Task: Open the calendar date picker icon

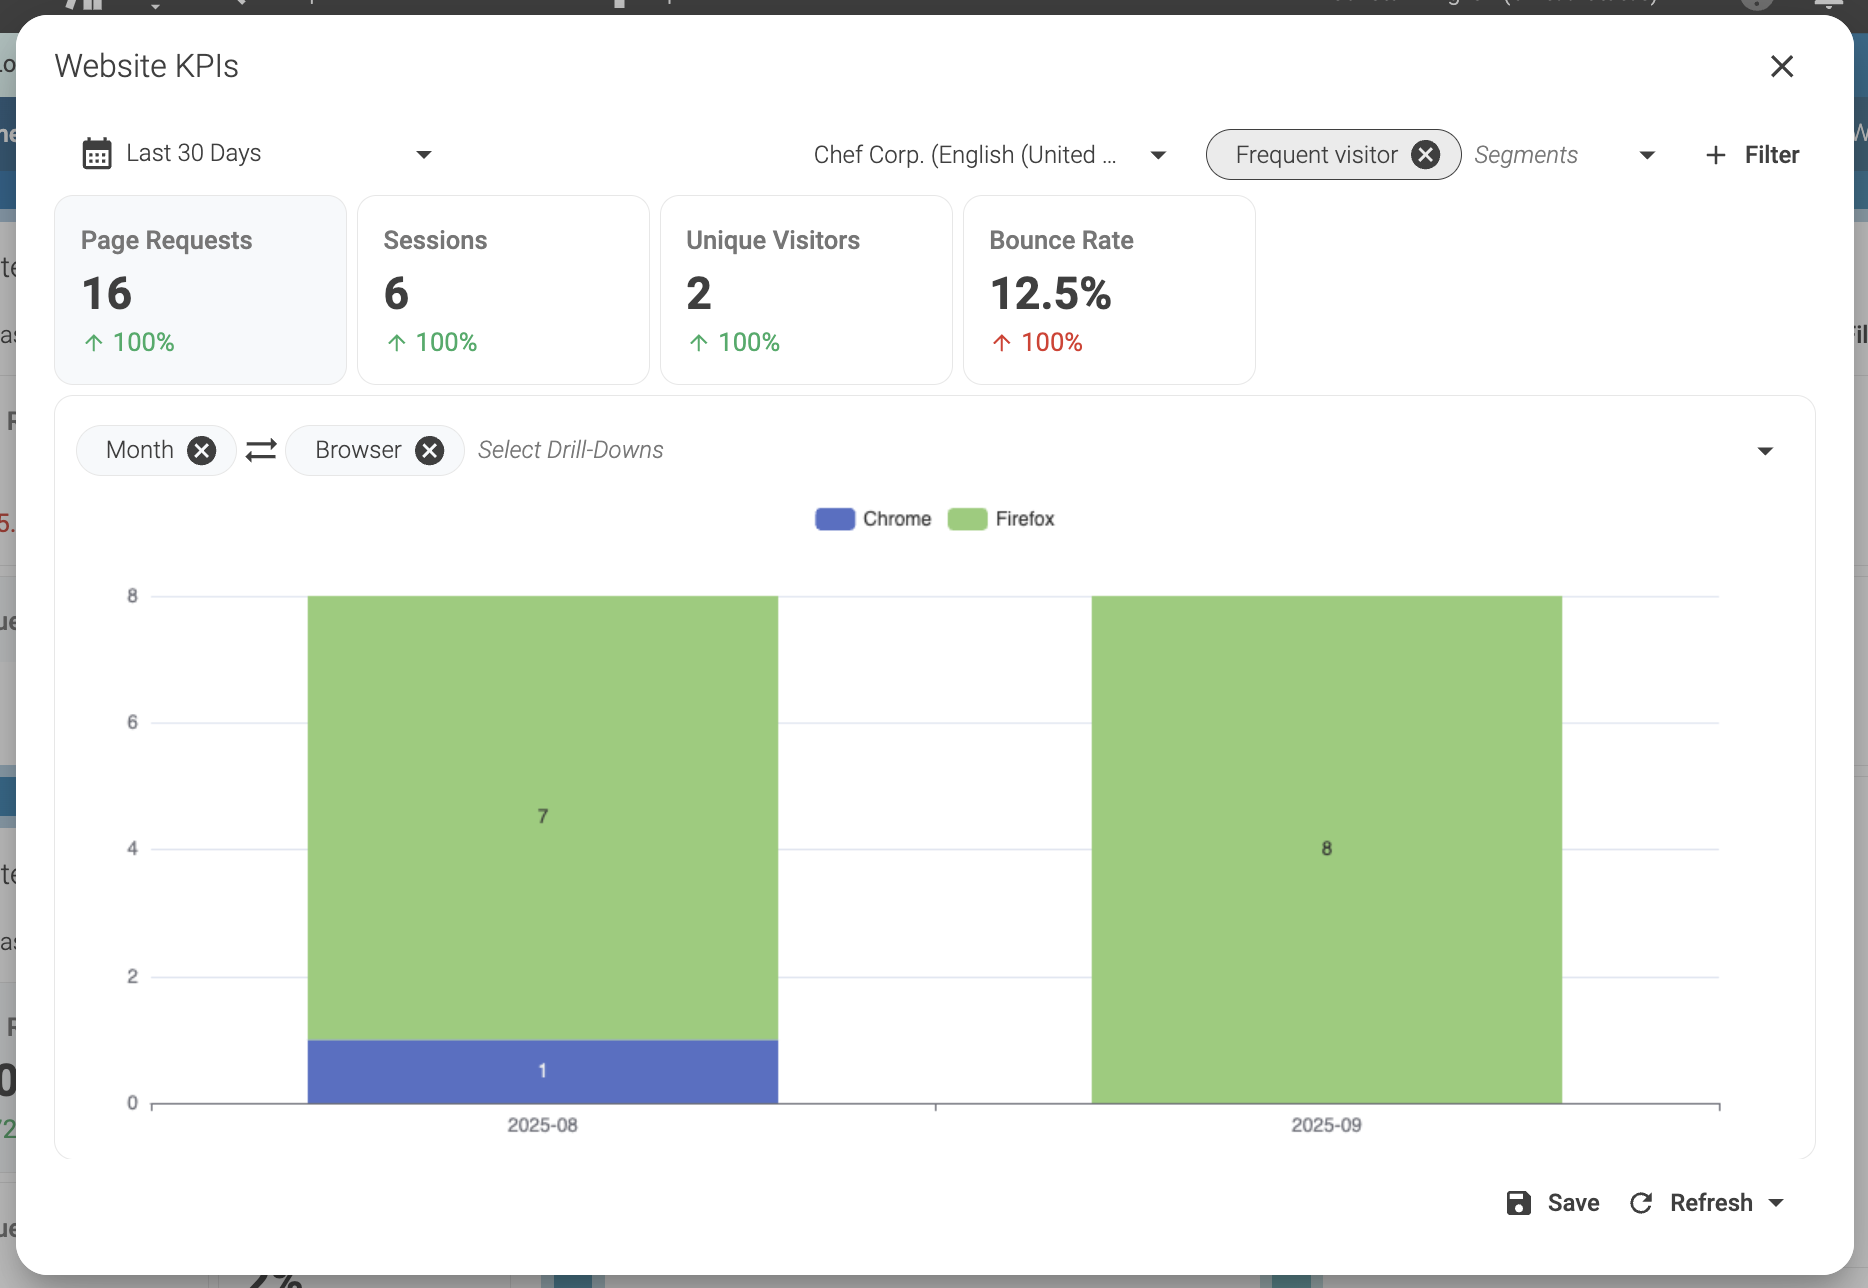Action: tap(96, 153)
